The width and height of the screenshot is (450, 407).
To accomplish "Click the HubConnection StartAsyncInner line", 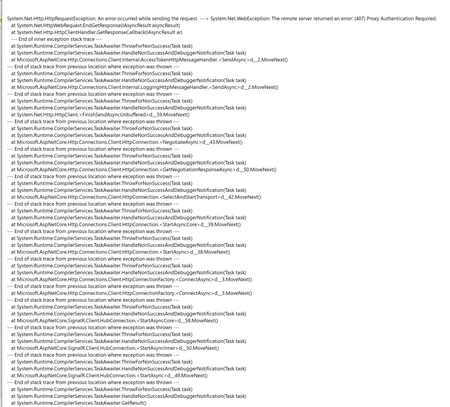I will click(115, 348).
